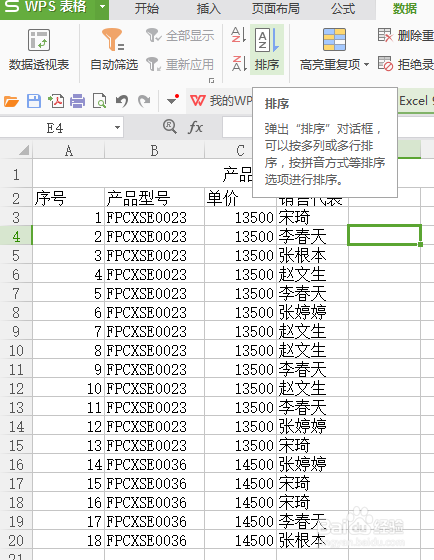Switch to the 页面布局 ribbon tab
Image resolution: width=434 pixels, height=560 pixels.
pyautogui.click(x=276, y=9)
